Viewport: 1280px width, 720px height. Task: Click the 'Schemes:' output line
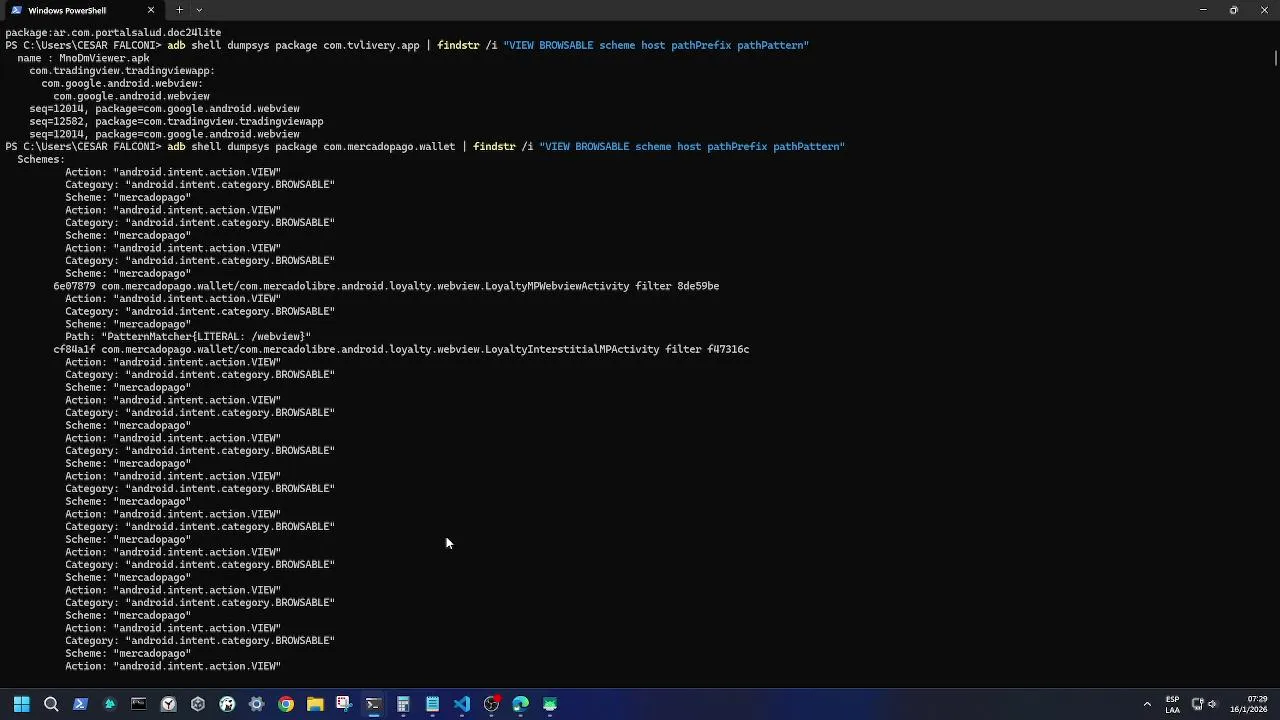point(41,159)
